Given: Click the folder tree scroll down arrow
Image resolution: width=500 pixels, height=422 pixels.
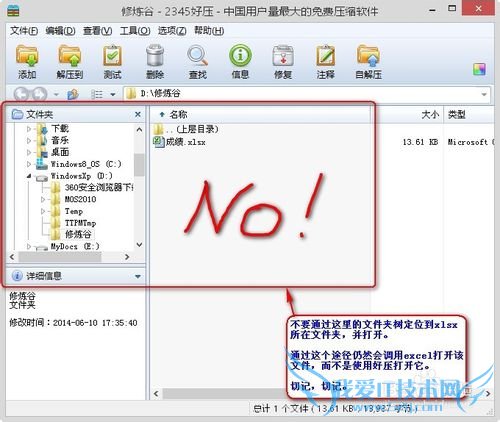Looking at the screenshot, I should point(139,245).
